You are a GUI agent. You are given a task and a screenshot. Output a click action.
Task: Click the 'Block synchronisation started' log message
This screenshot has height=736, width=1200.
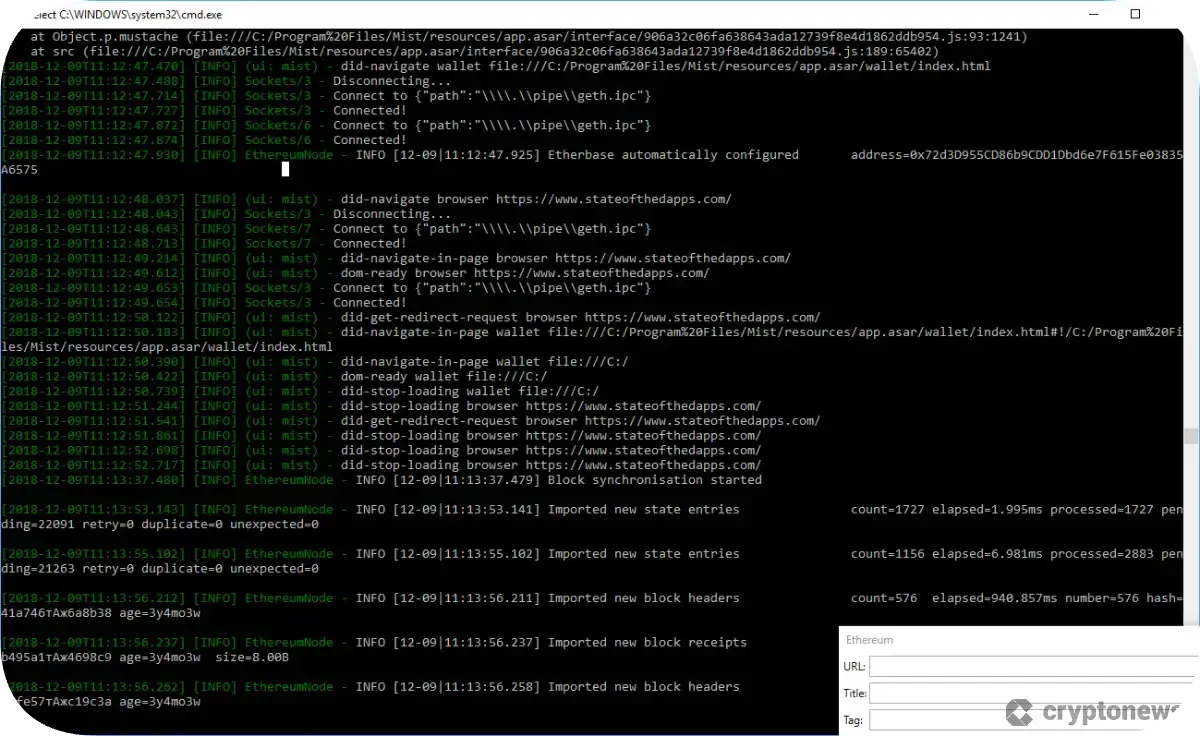pos(654,480)
